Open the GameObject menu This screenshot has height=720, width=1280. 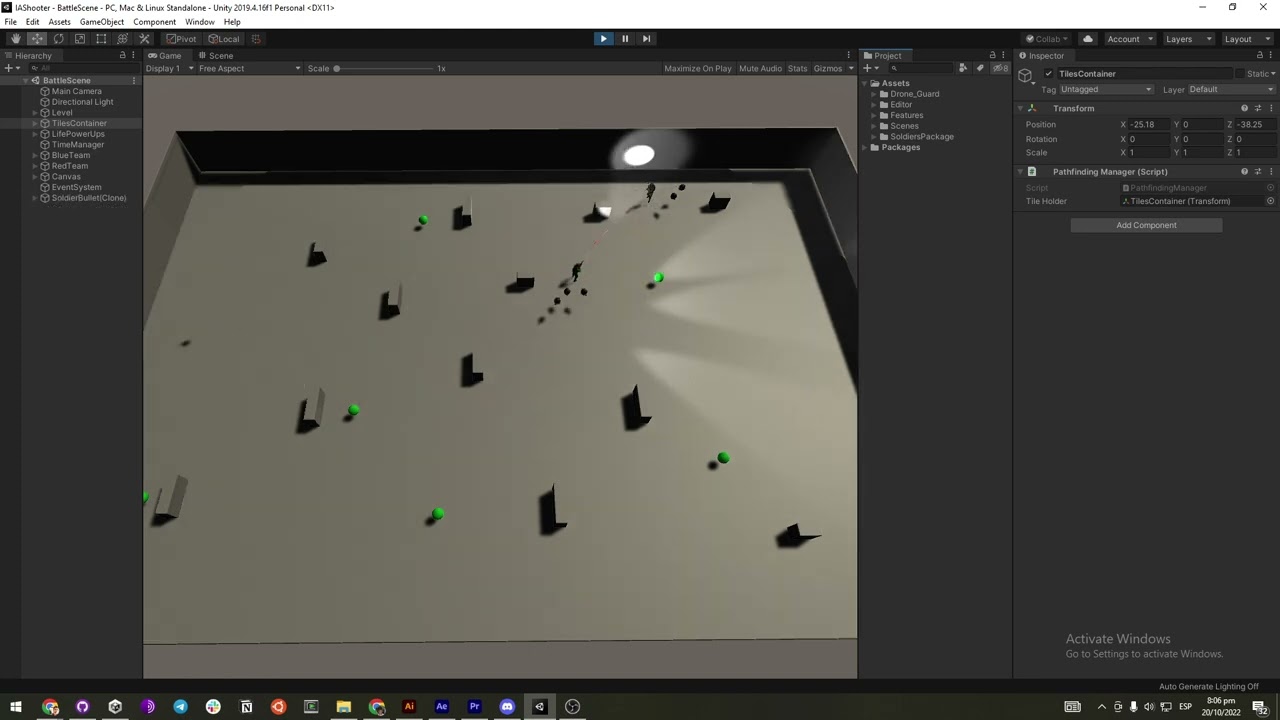click(x=102, y=22)
